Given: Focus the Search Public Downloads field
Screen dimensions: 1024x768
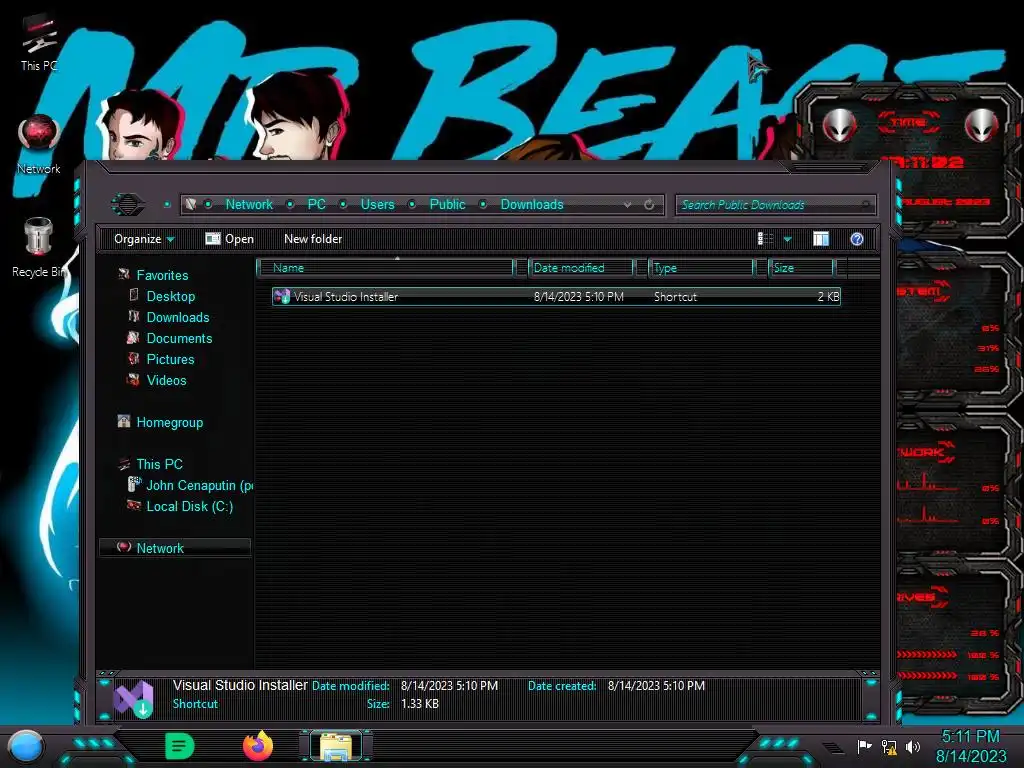Looking at the screenshot, I should [x=775, y=205].
